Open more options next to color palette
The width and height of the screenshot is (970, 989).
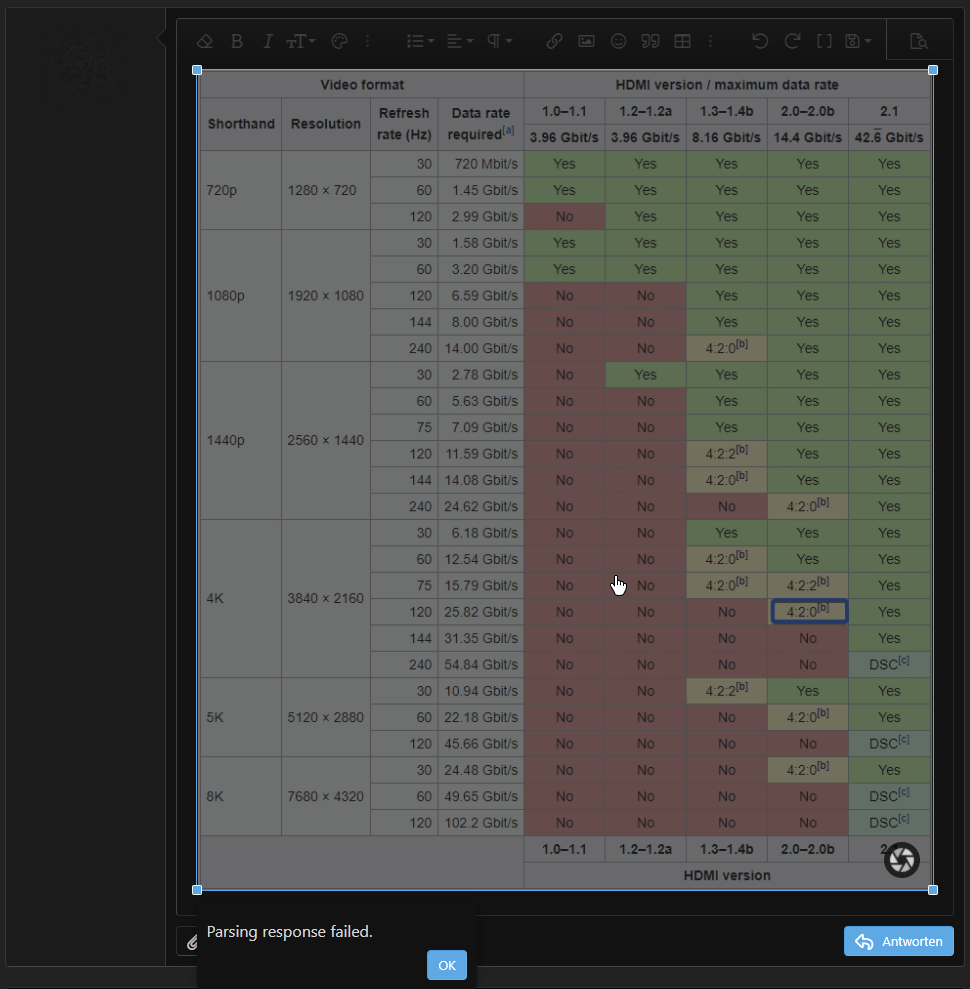(367, 42)
